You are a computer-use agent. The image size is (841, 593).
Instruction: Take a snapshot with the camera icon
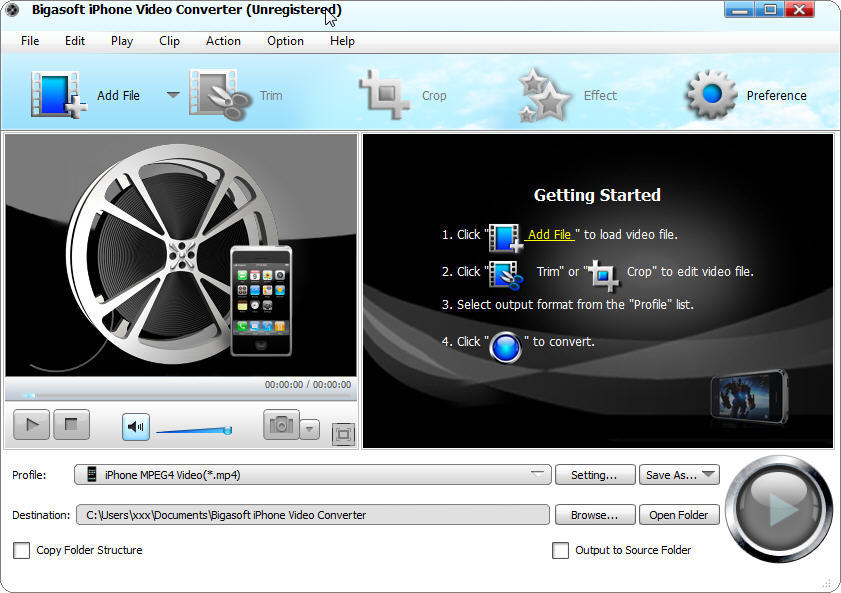point(281,425)
